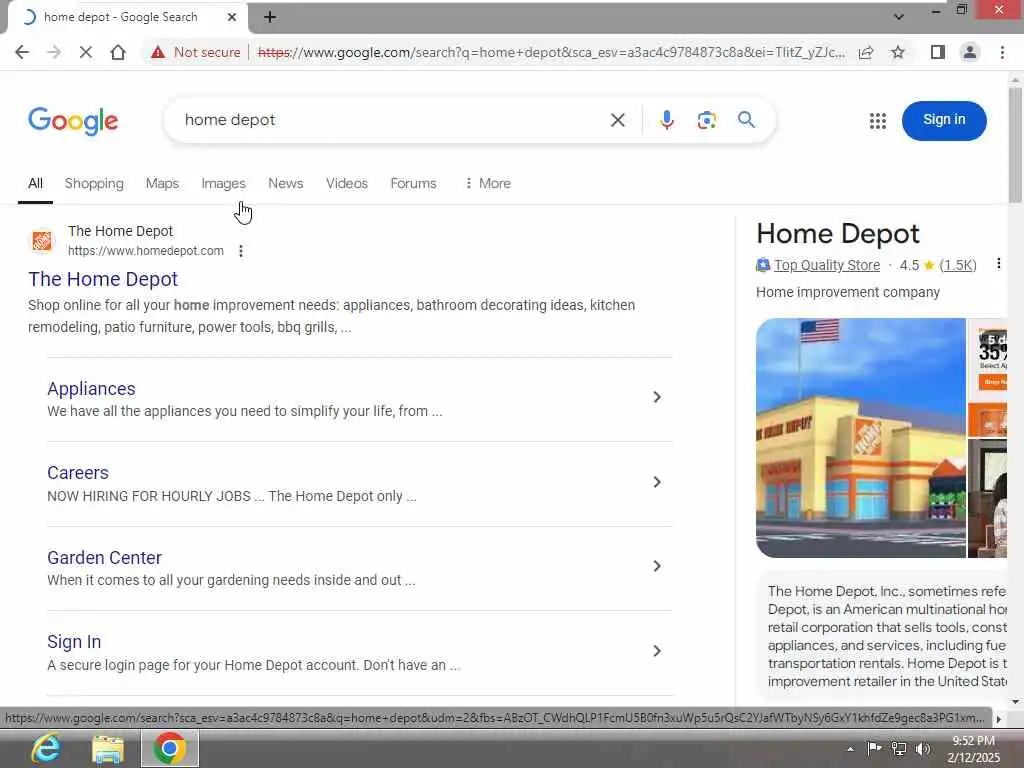
Task: Share this page via the share icon
Action: tap(866, 52)
